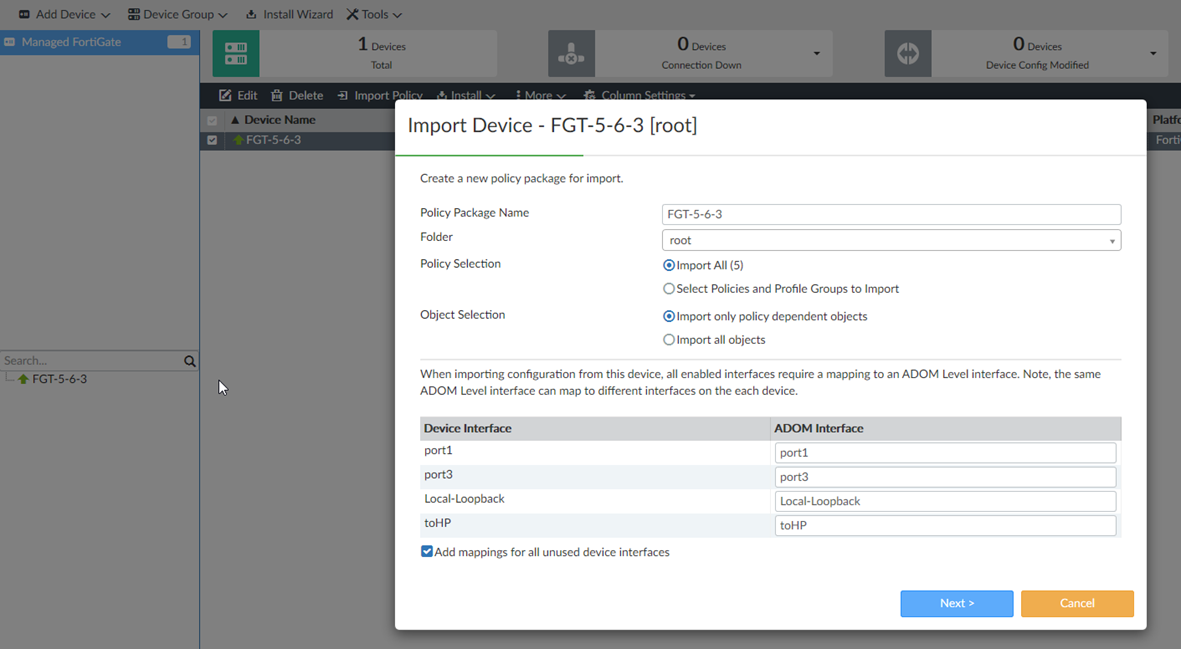This screenshot has width=1181, height=649.
Task: Uncheck Add mappings for all unused device interfaces
Action: point(427,552)
